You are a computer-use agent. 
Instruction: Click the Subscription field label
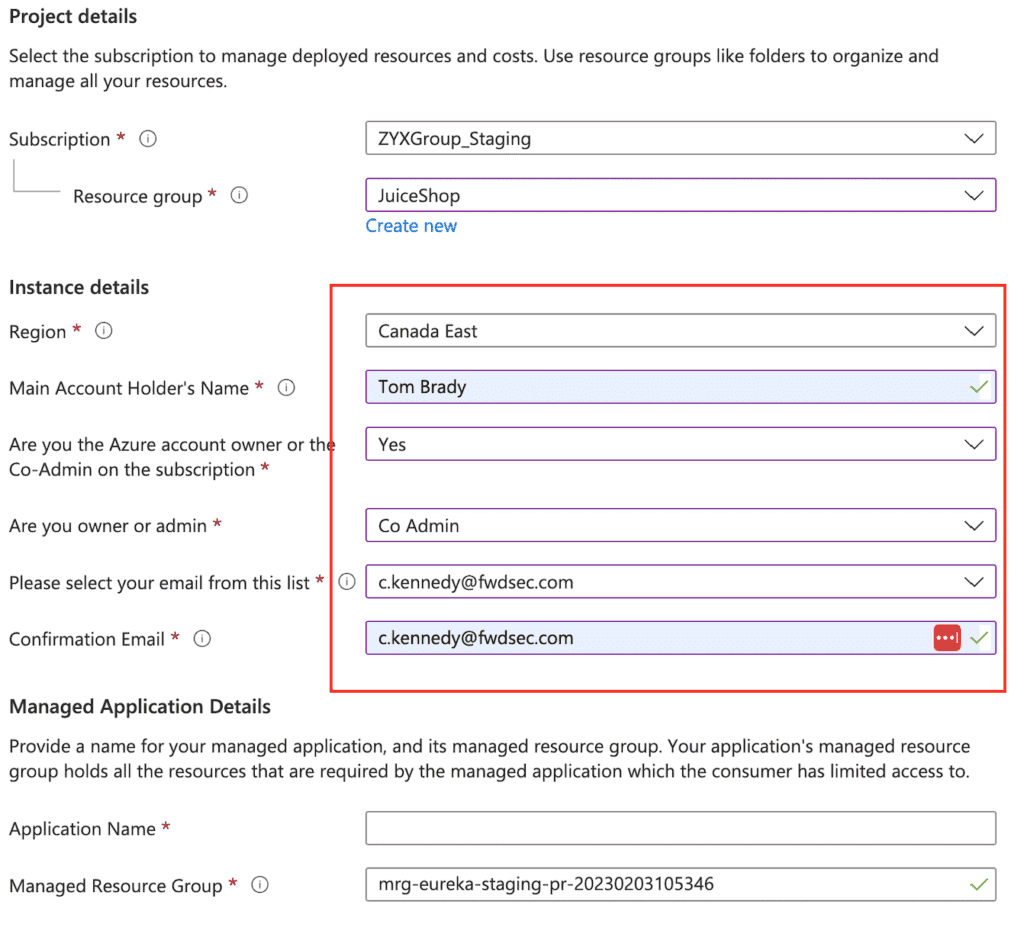[x=59, y=139]
